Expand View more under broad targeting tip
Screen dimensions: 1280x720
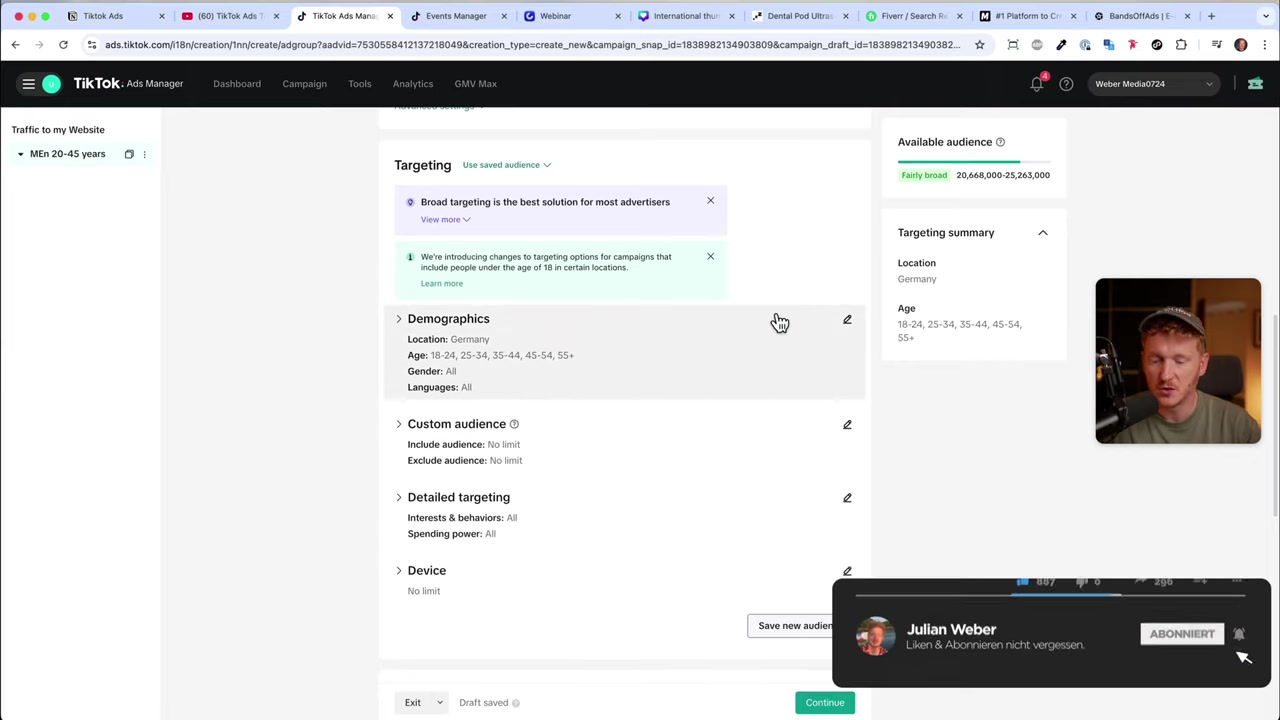pyautogui.click(x=445, y=220)
